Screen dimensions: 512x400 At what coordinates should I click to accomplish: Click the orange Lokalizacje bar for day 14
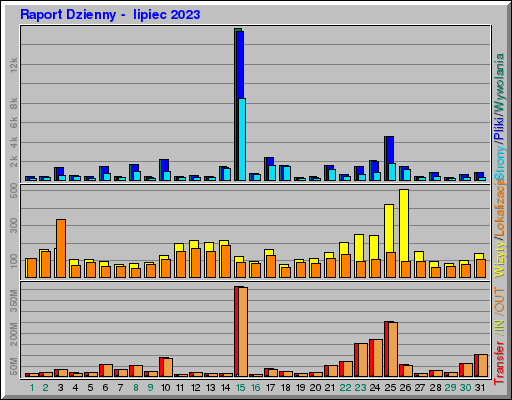coord(226,261)
